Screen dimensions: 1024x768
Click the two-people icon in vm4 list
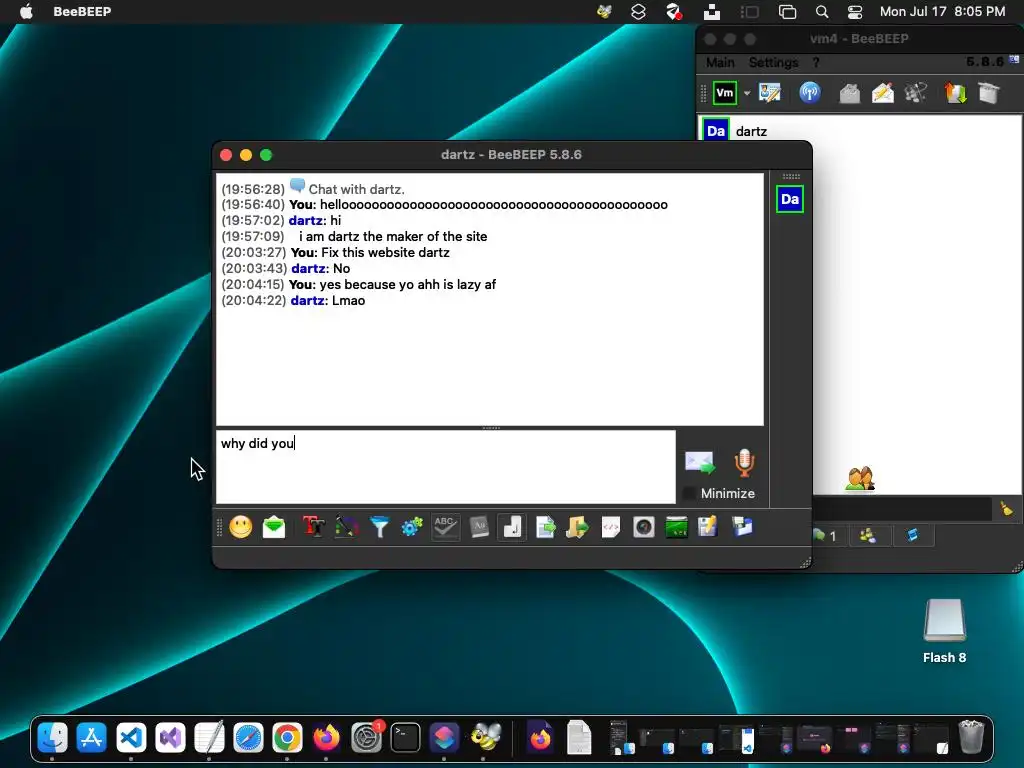click(860, 479)
